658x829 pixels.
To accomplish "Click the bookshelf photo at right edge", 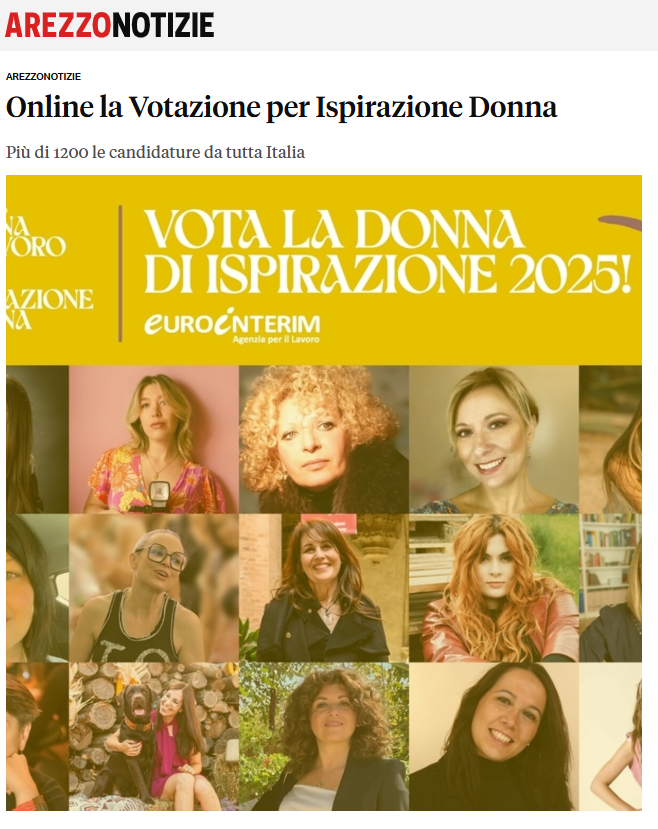I will (x=610, y=588).
